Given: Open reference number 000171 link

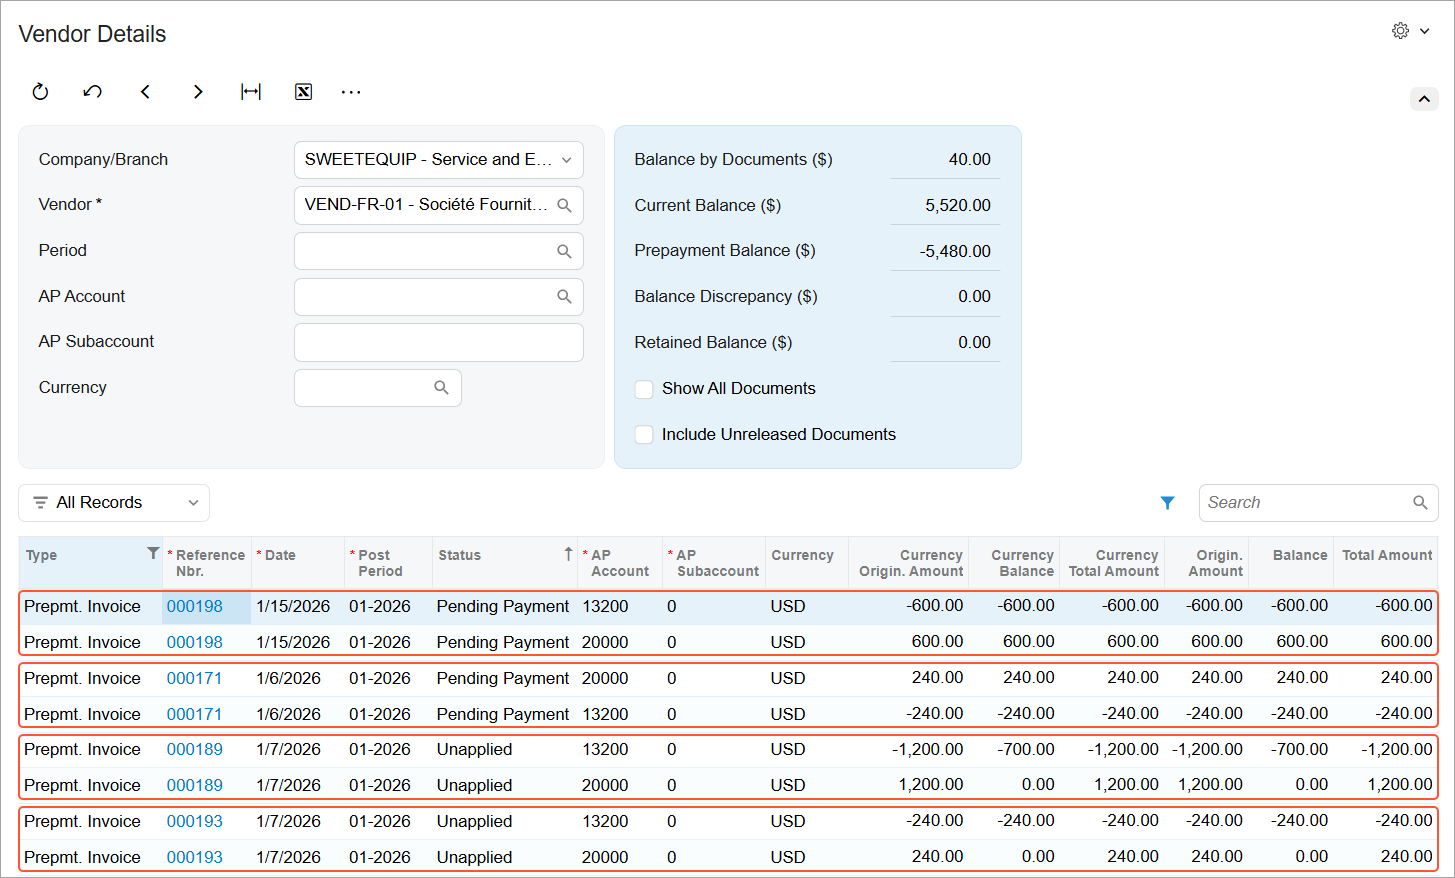Looking at the screenshot, I should 195,678.
